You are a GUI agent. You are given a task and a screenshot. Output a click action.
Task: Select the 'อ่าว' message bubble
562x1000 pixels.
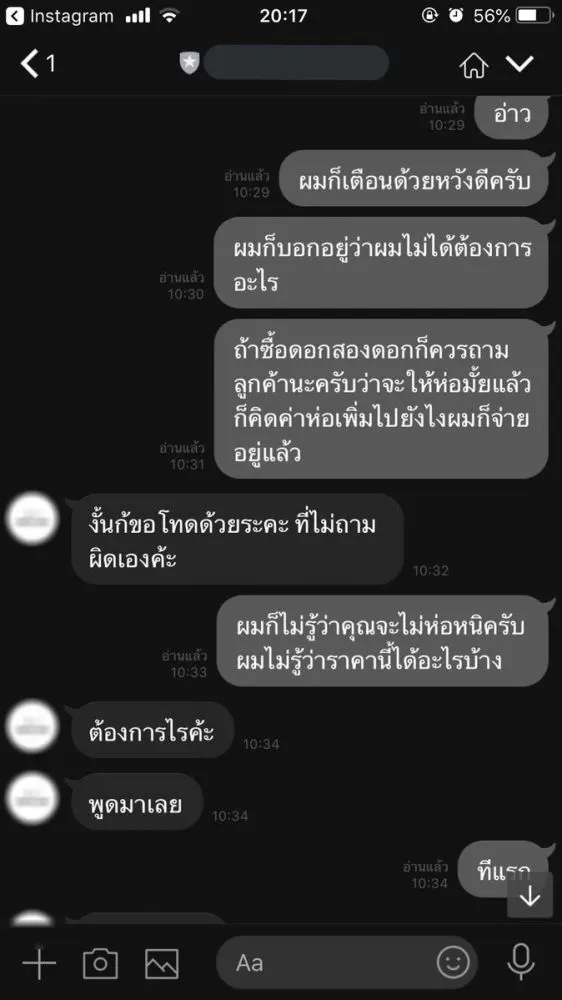(x=512, y=117)
